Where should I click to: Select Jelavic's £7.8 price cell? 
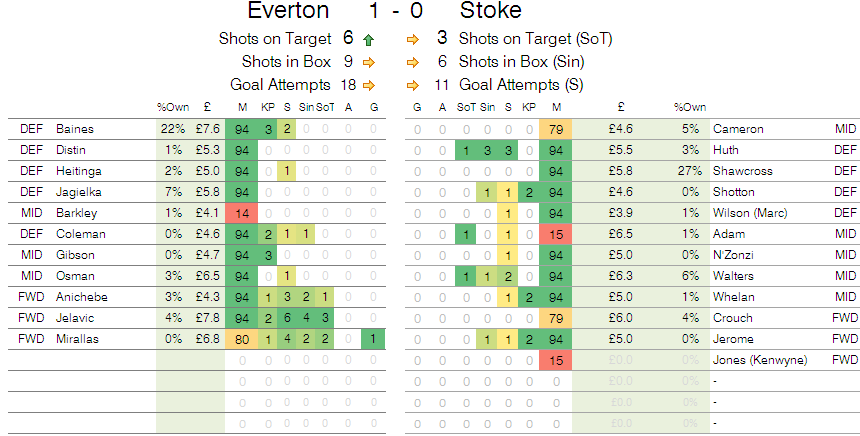(x=208, y=319)
